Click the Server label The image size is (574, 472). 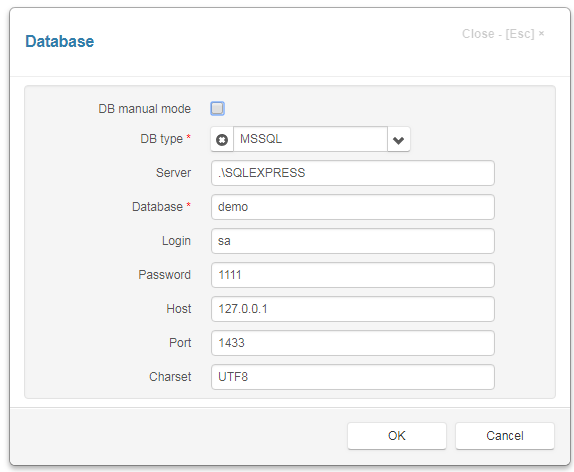174,173
